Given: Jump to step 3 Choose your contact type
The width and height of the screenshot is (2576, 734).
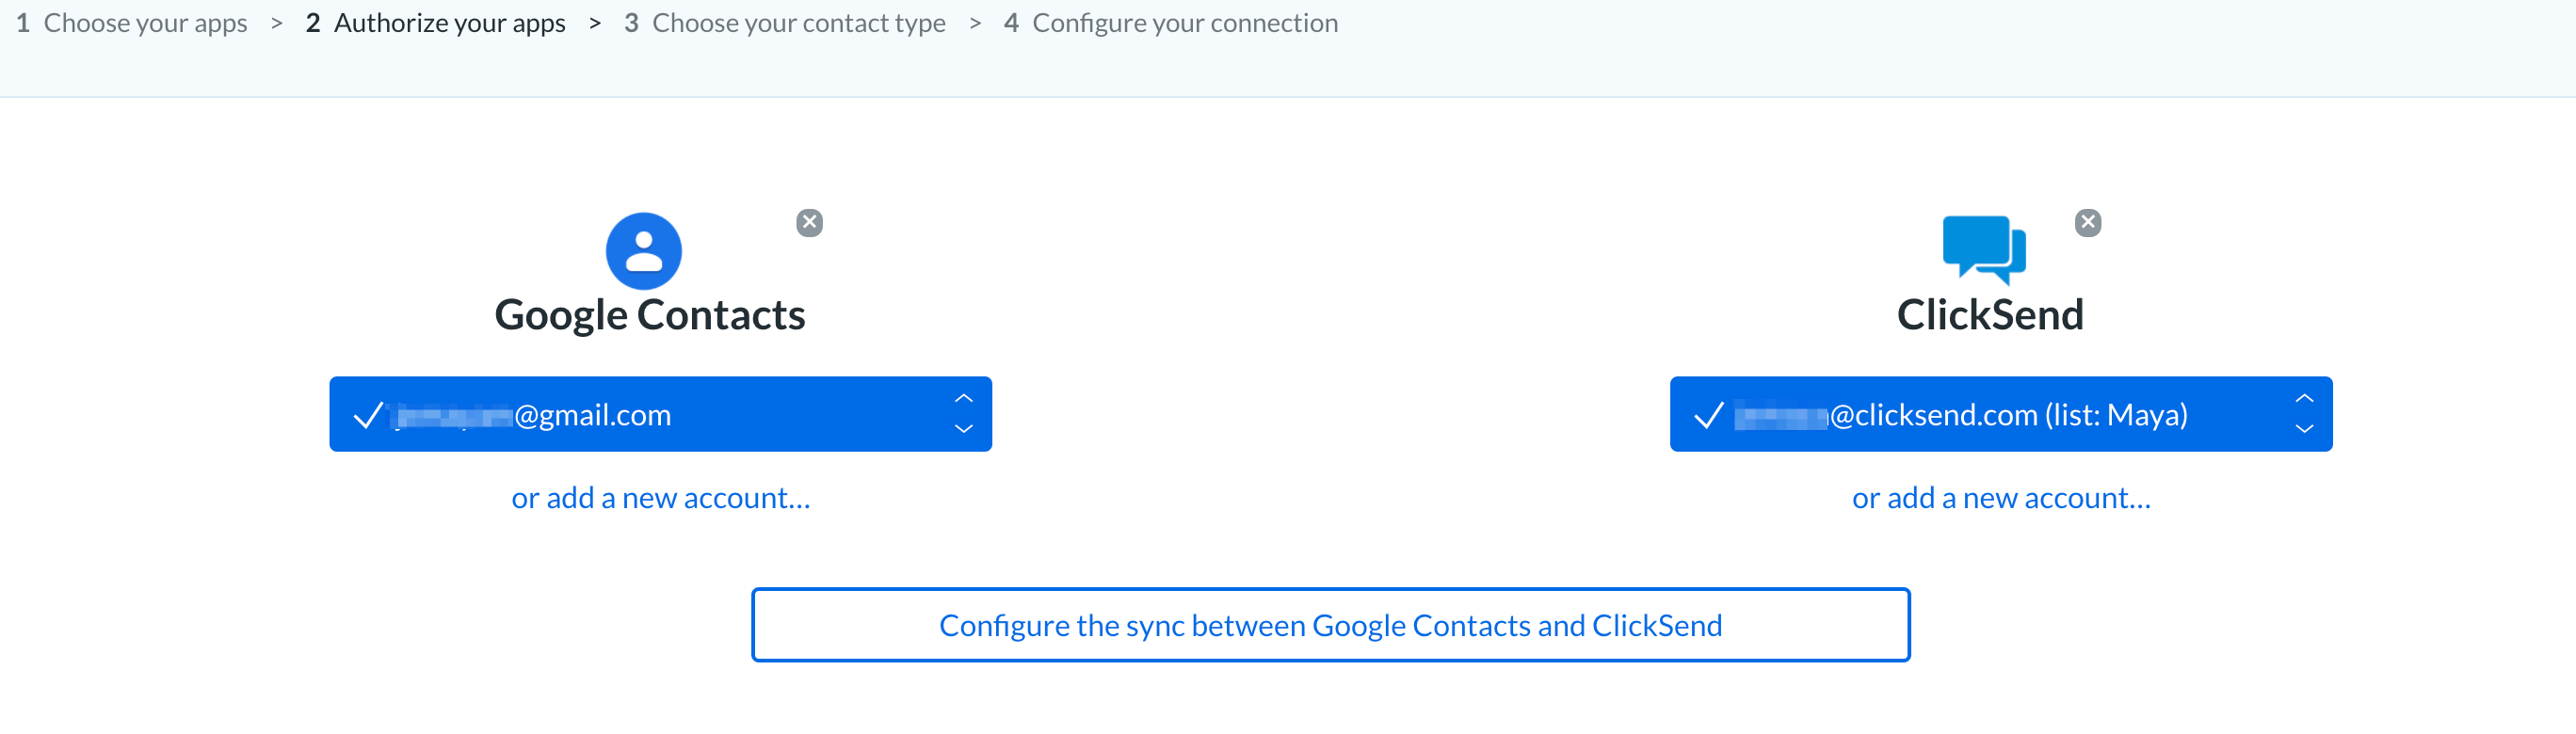Looking at the screenshot, I should 785,23.
